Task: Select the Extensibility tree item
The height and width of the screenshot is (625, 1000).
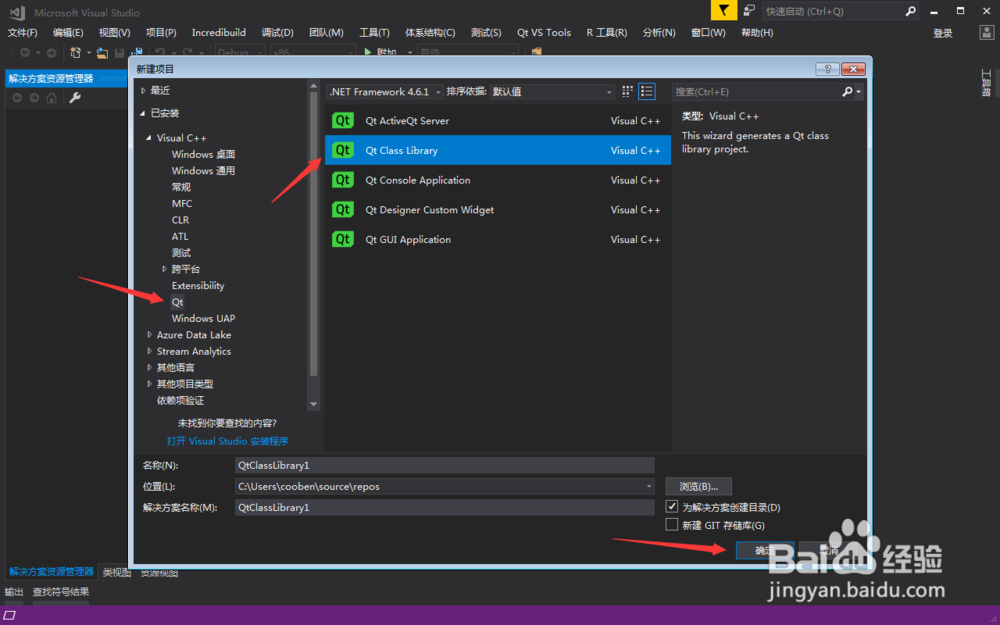Action: click(198, 286)
